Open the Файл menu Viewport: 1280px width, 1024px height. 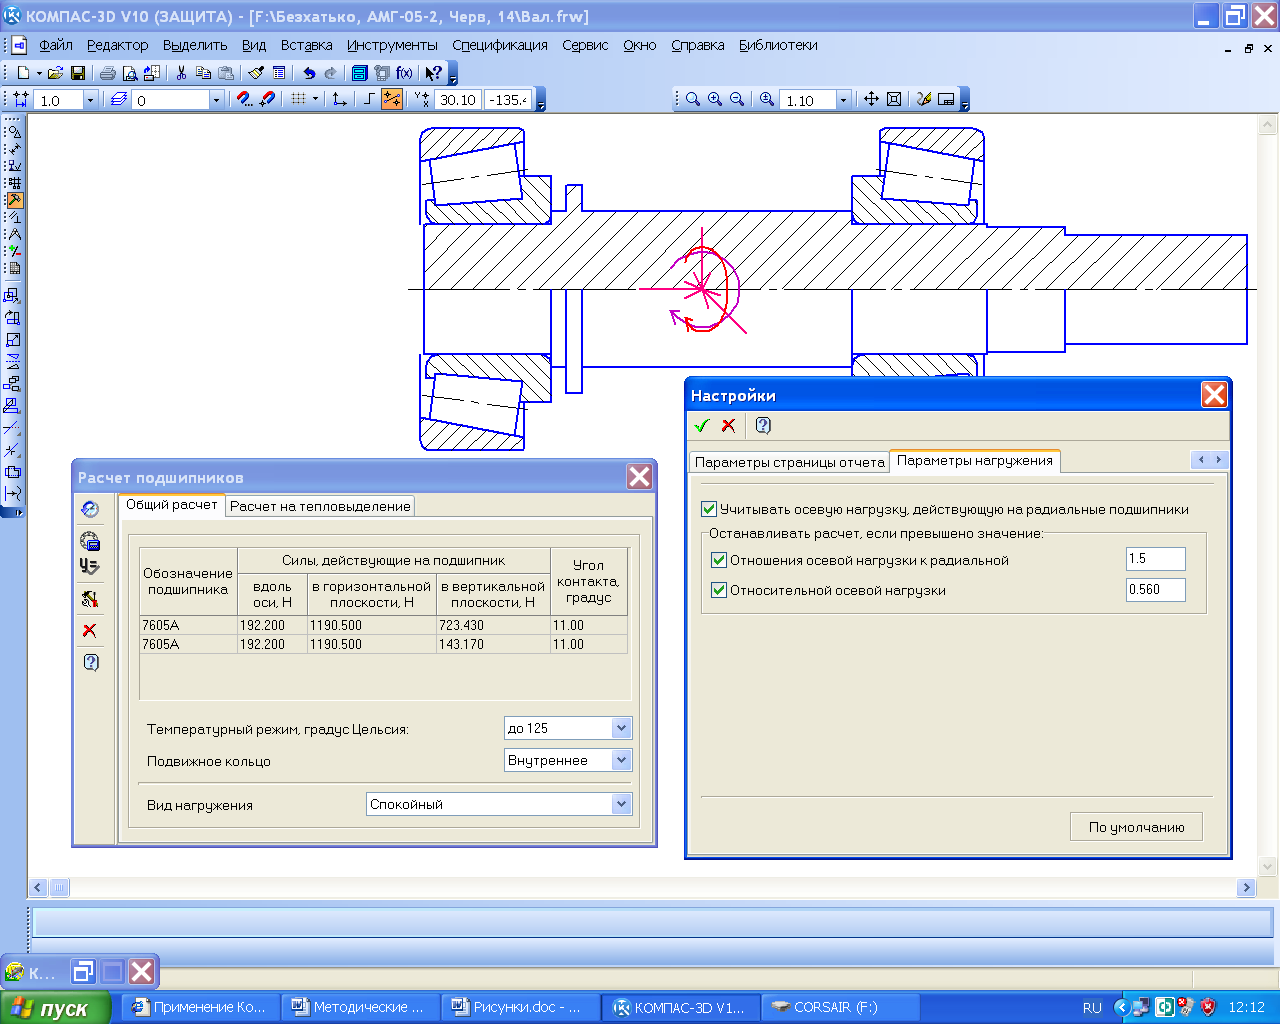pyautogui.click(x=56, y=45)
